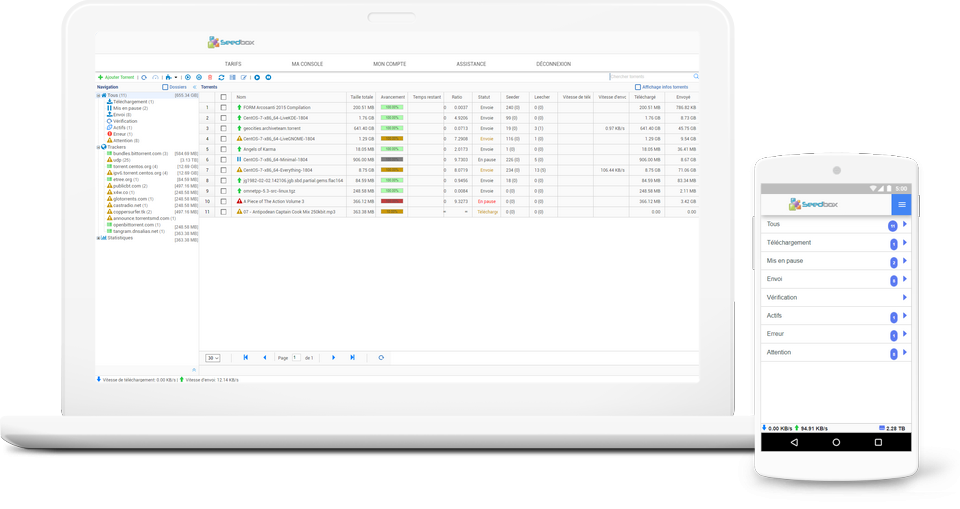Click the Chercher torrents search field
The height and width of the screenshot is (509, 960).
pyautogui.click(x=651, y=77)
